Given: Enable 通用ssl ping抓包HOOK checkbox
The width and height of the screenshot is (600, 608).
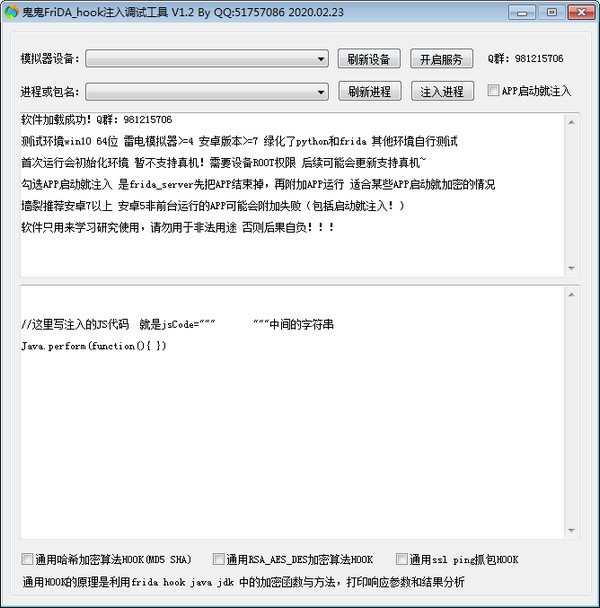Looking at the screenshot, I should point(402,559).
